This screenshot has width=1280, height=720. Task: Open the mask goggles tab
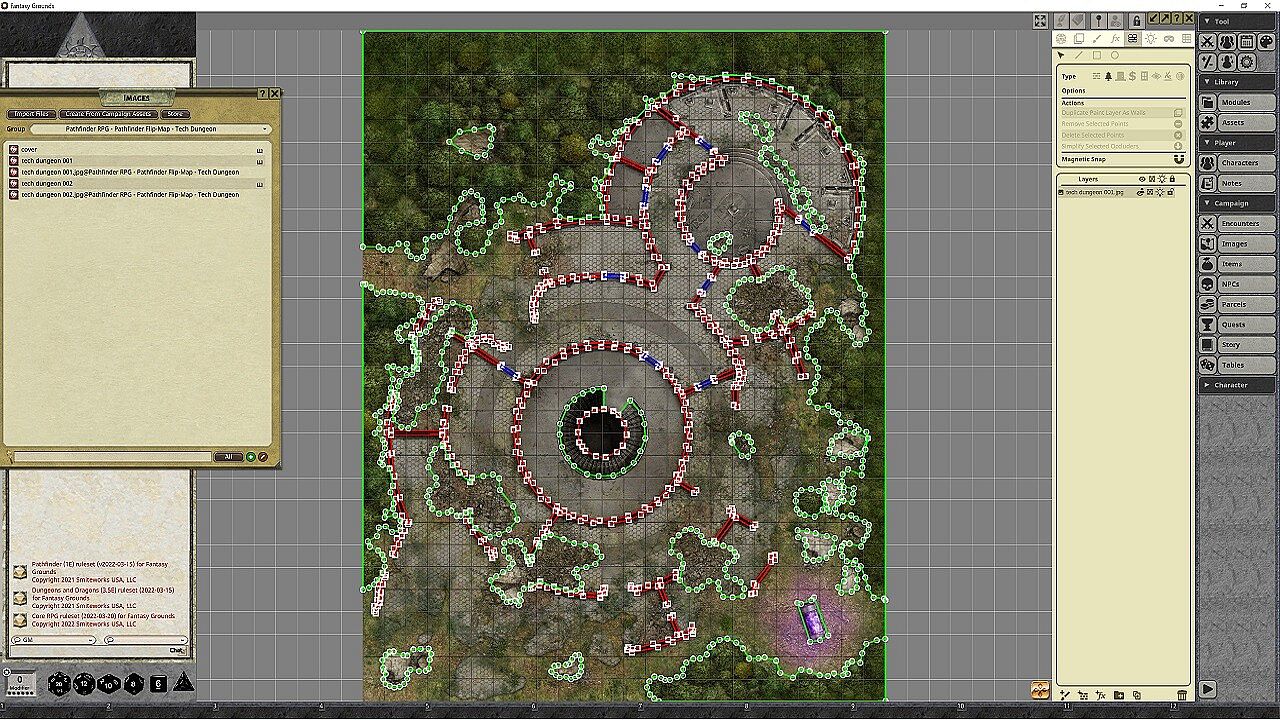click(x=1169, y=39)
